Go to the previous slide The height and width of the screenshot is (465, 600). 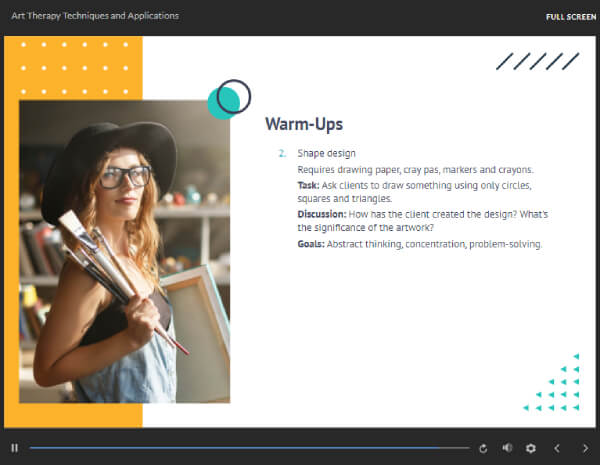pos(558,448)
